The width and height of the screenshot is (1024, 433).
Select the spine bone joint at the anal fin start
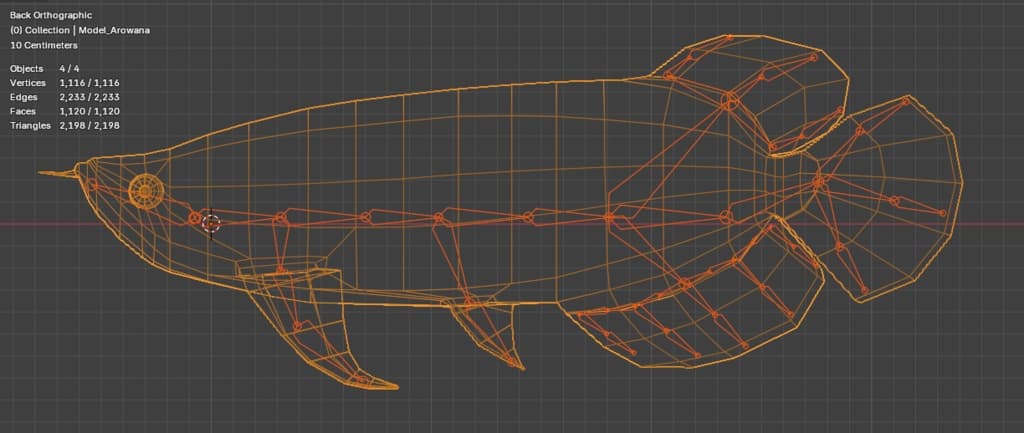coord(609,217)
